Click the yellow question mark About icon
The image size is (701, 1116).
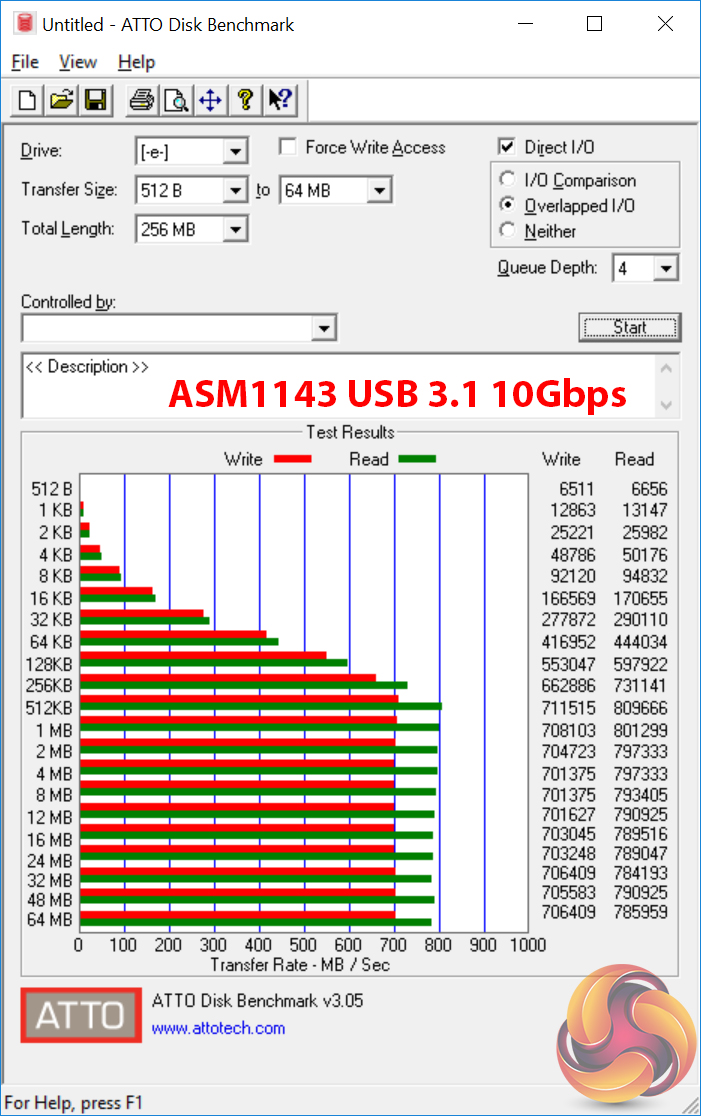[246, 100]
